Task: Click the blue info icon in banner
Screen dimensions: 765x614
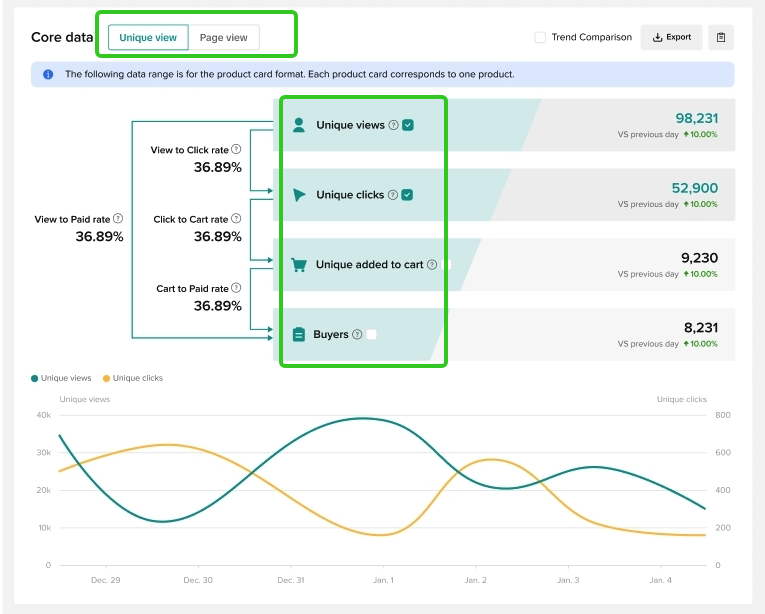Action: click(x=48, y=75)
